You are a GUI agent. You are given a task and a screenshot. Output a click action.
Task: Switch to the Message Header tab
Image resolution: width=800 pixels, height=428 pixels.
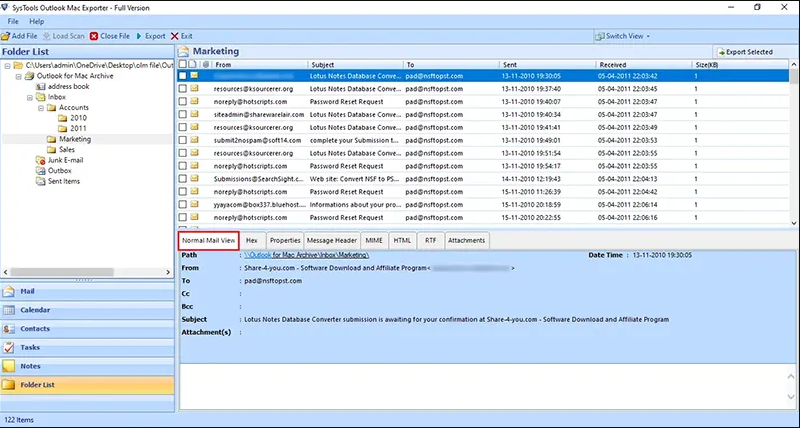coord(332,240)
